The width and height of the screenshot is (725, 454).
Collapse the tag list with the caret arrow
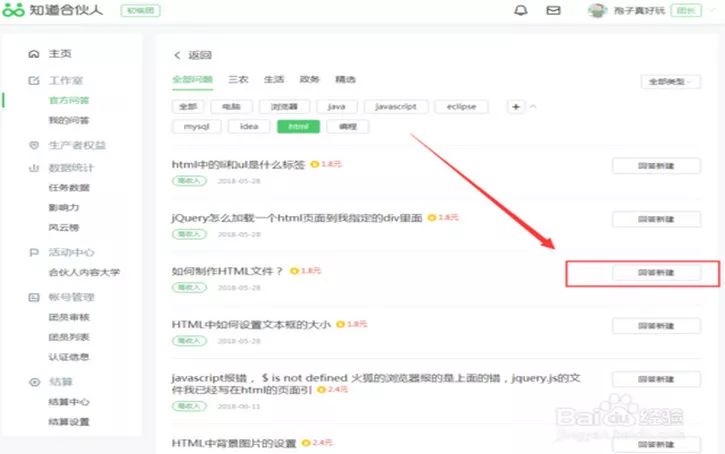pos(533,107)
